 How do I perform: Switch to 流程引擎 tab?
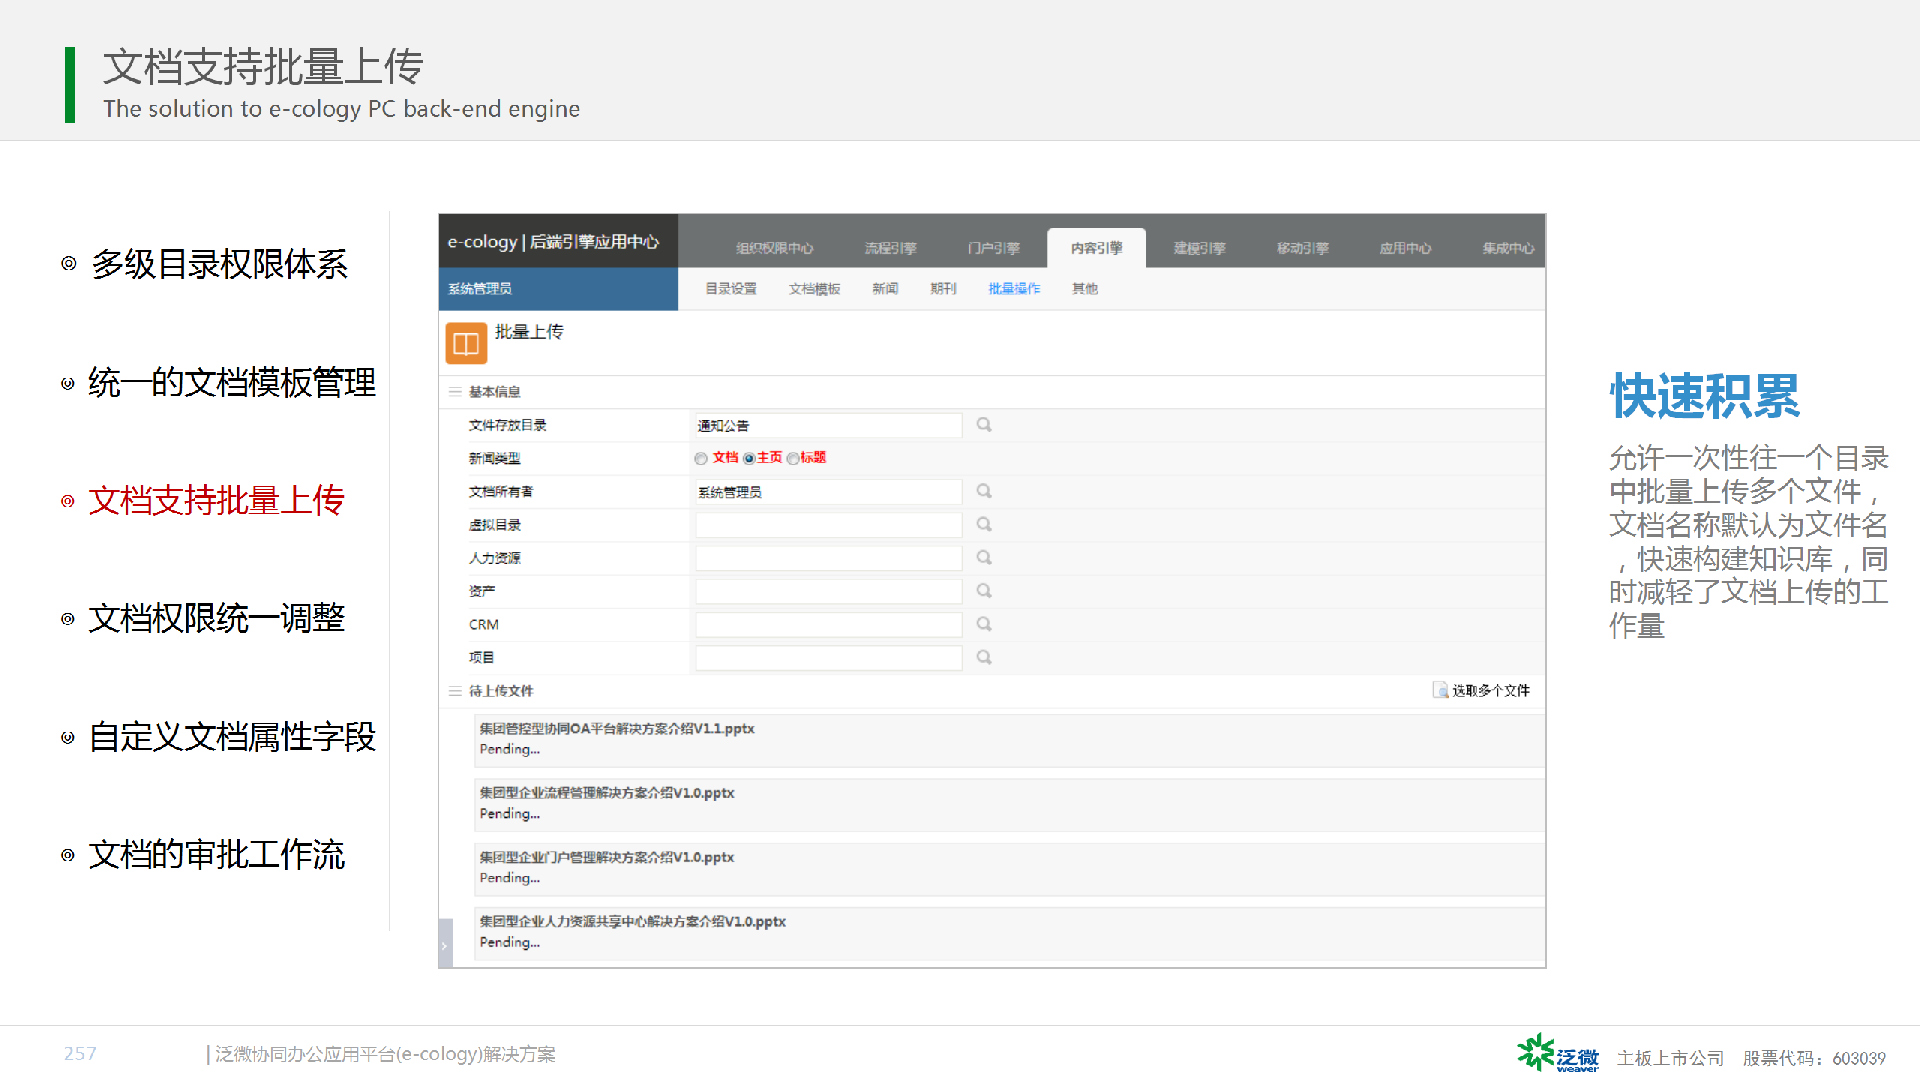pos(890,248)
